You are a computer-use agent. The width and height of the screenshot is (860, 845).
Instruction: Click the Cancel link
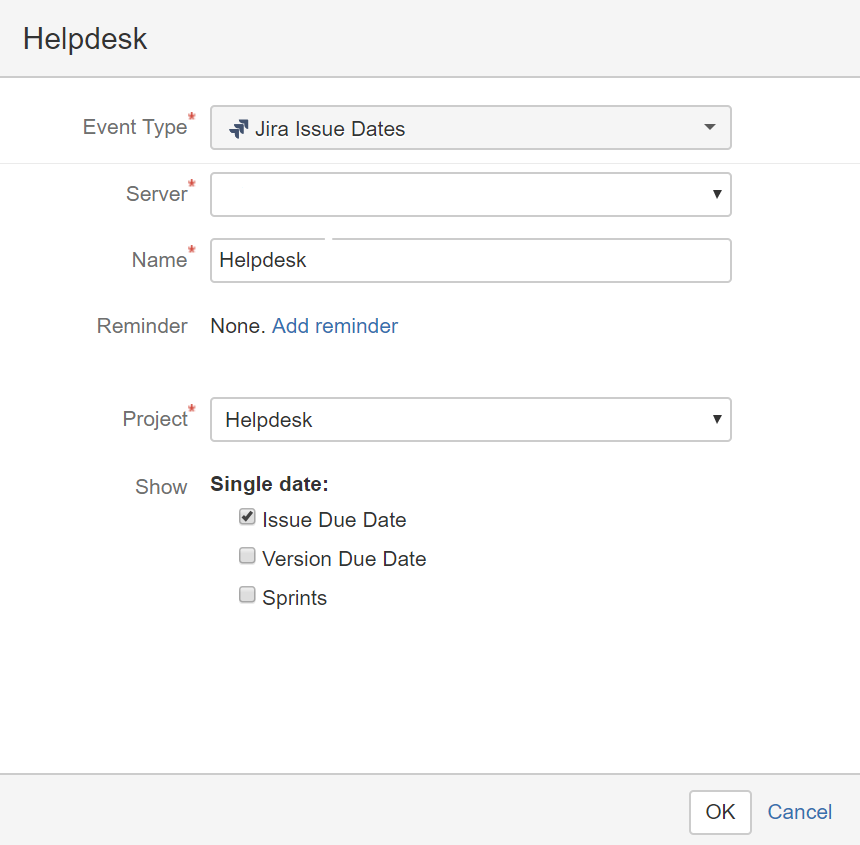799,812
